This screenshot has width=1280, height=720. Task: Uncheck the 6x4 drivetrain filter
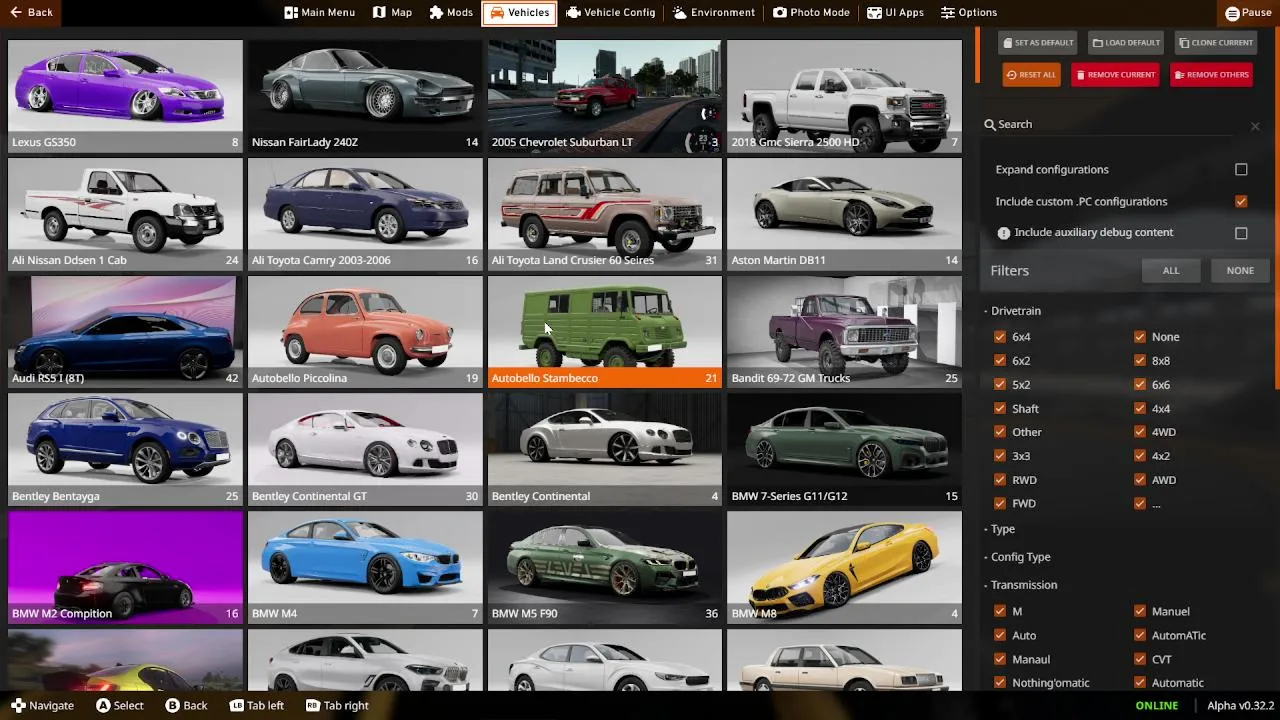(x=1000, y=337)
